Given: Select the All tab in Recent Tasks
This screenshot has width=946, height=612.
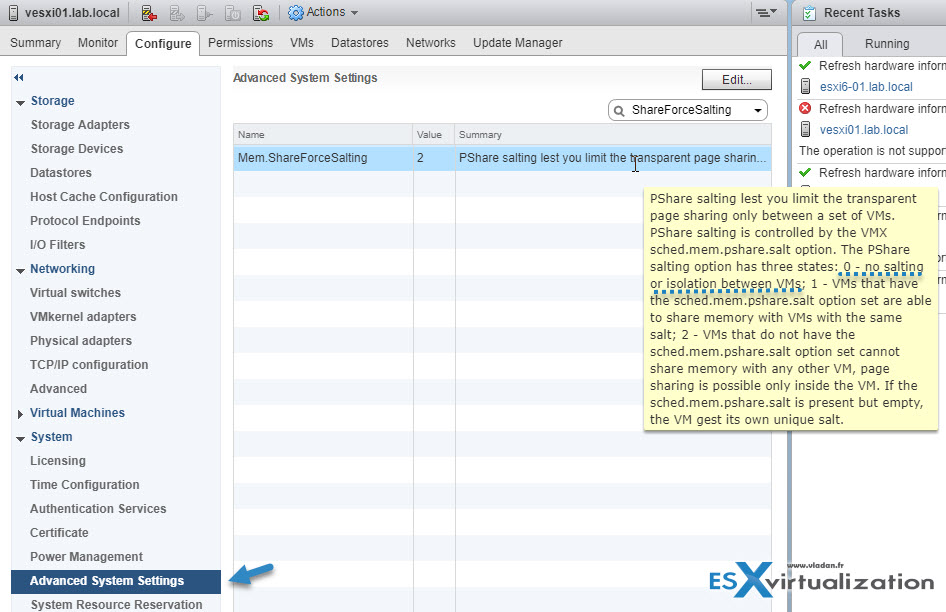Looking at the screenshot, I should [x=821, y=44].
